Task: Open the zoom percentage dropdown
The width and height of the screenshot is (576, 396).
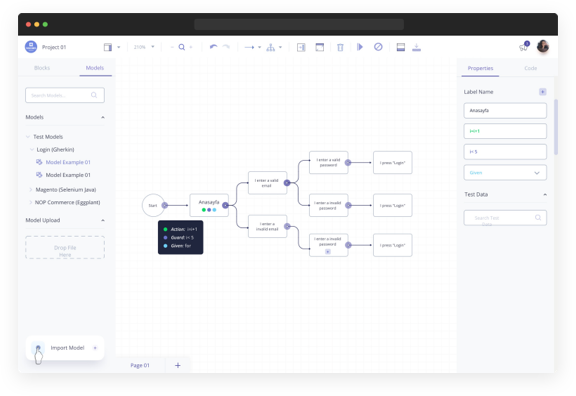Action: pos(144,47)
